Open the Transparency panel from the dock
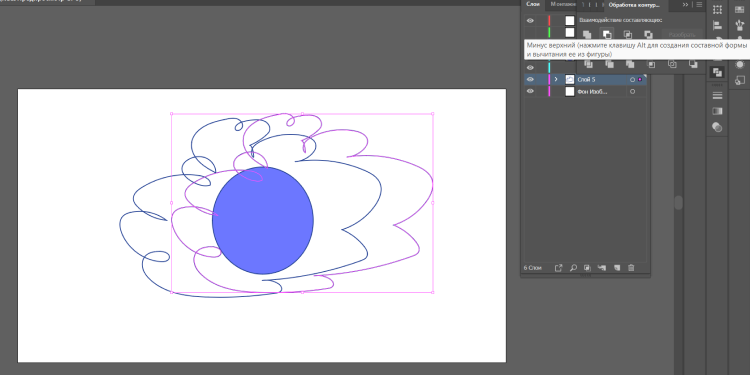The height and width of the screenshot is (375, 750). pyautogui.click(x=717, y=127)
